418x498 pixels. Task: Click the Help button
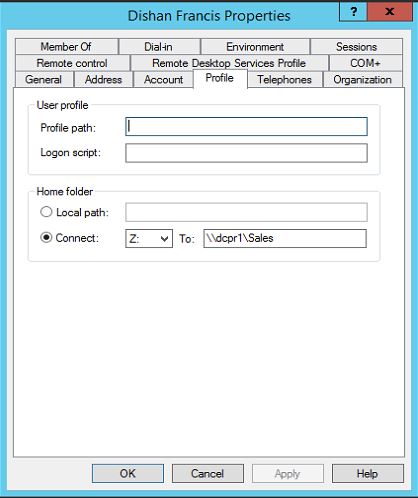tap(367, 473)
